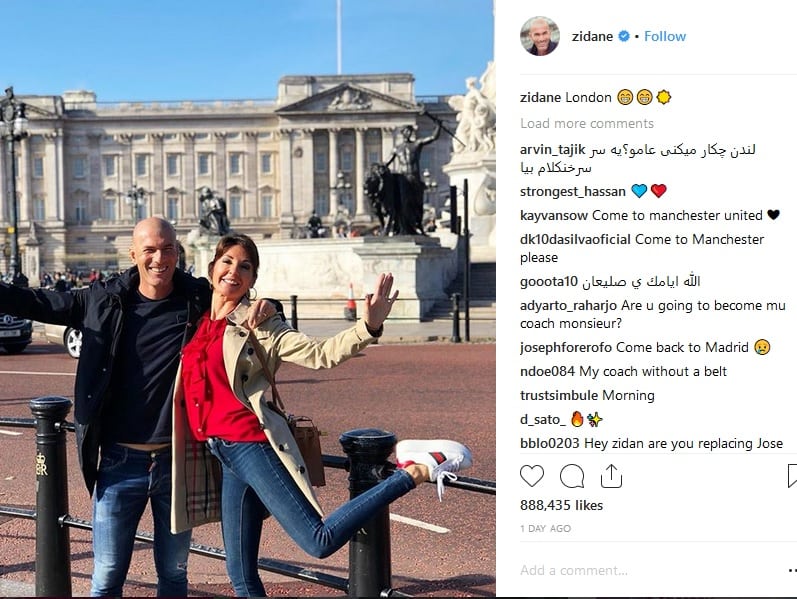The height and width of the screenshot is (599, 797).
Task: Open strongest_hassan's profile
Action: coord(572,191)
